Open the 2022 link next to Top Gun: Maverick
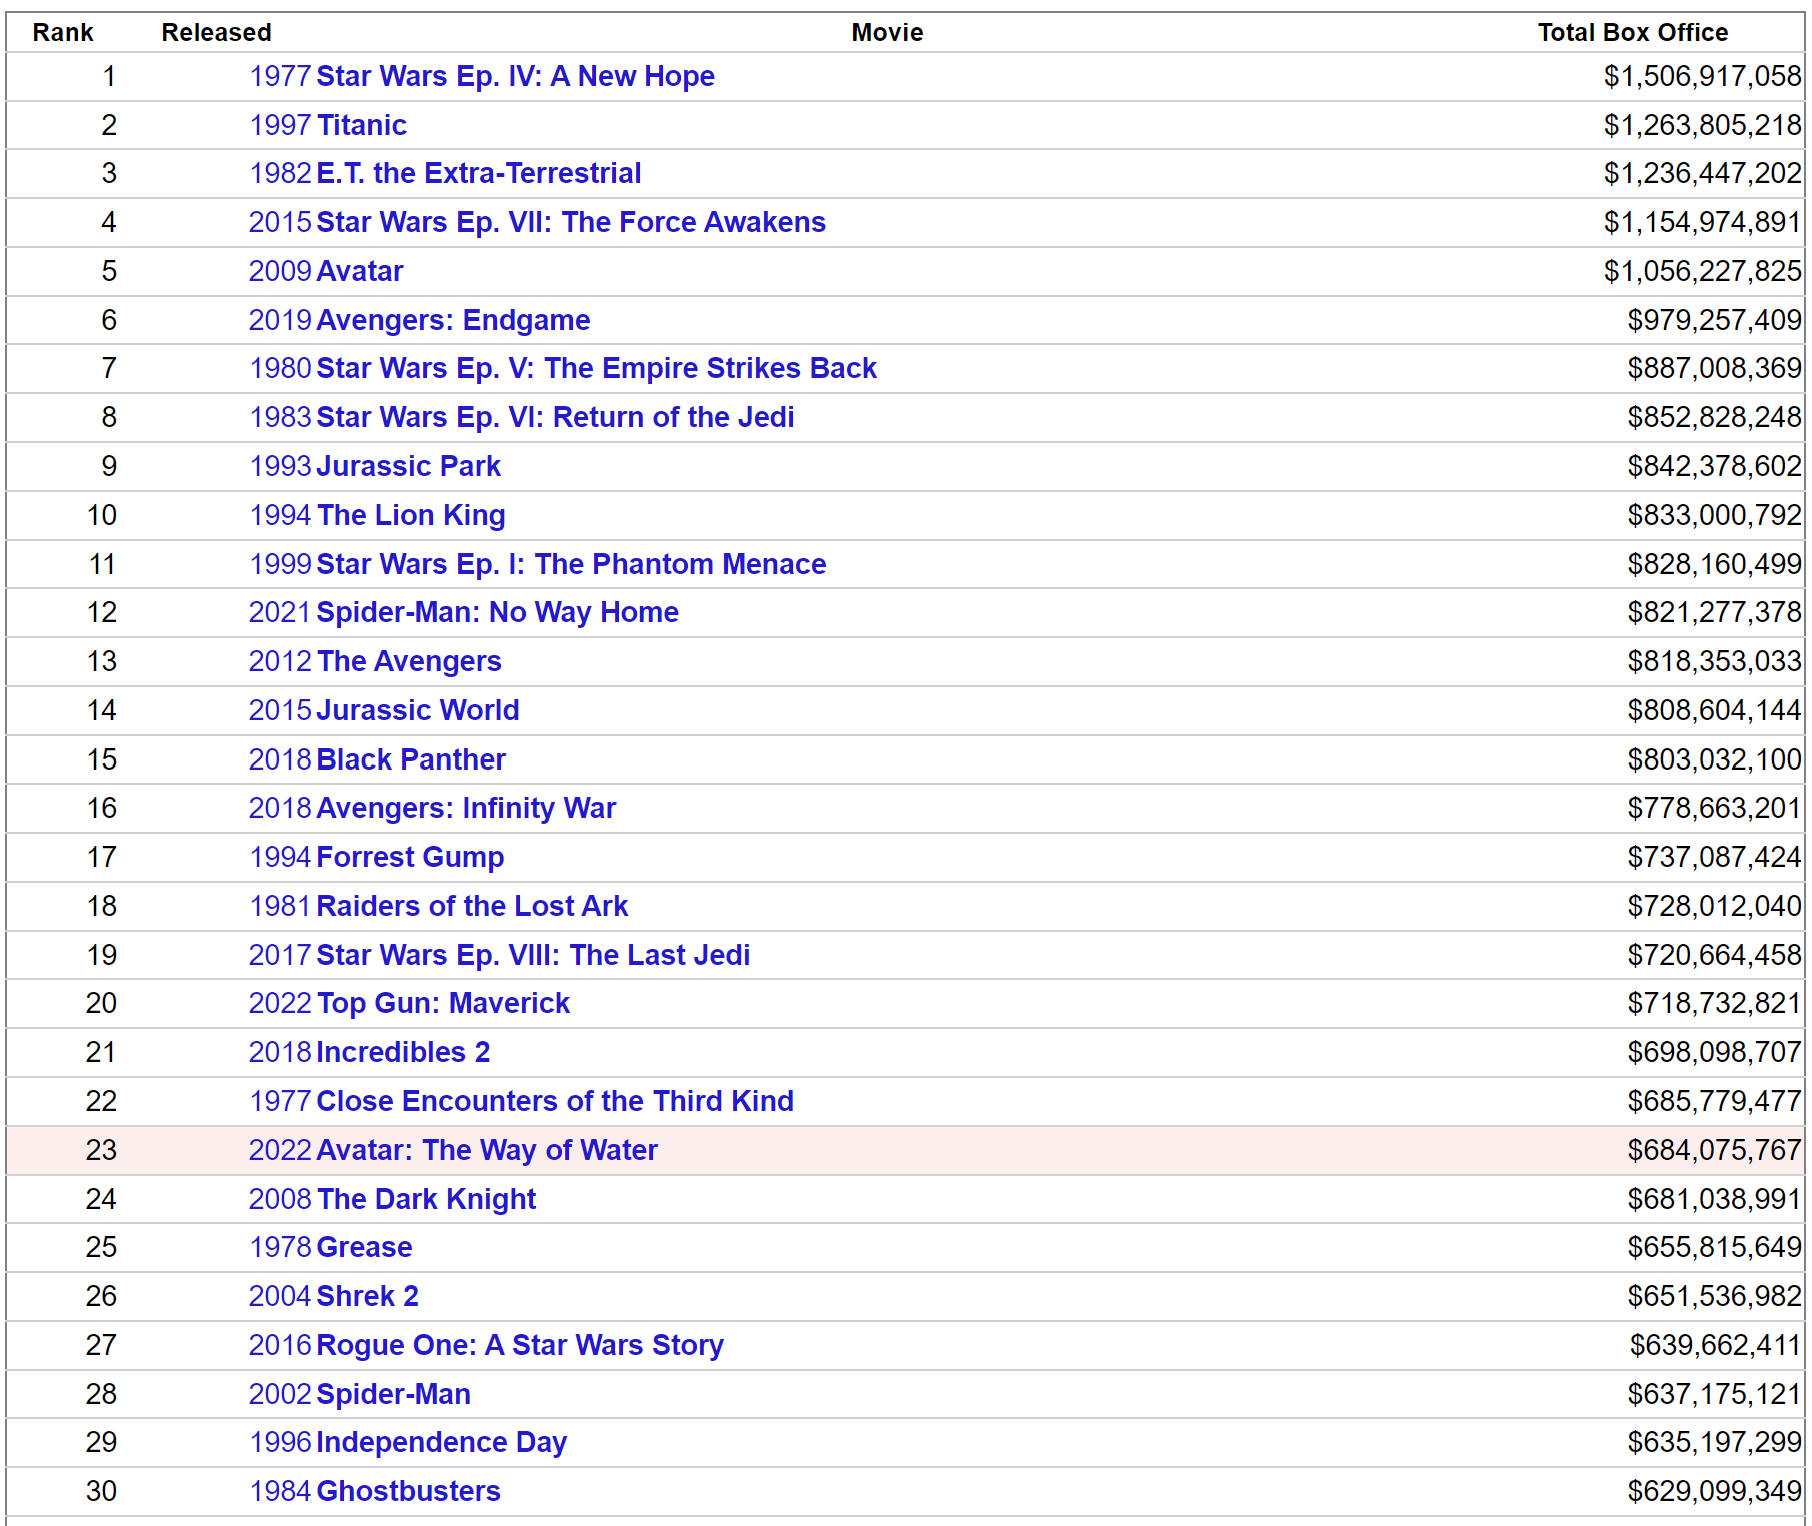This screenshot has height=1526, width=1812. (x=280, y=1003)
